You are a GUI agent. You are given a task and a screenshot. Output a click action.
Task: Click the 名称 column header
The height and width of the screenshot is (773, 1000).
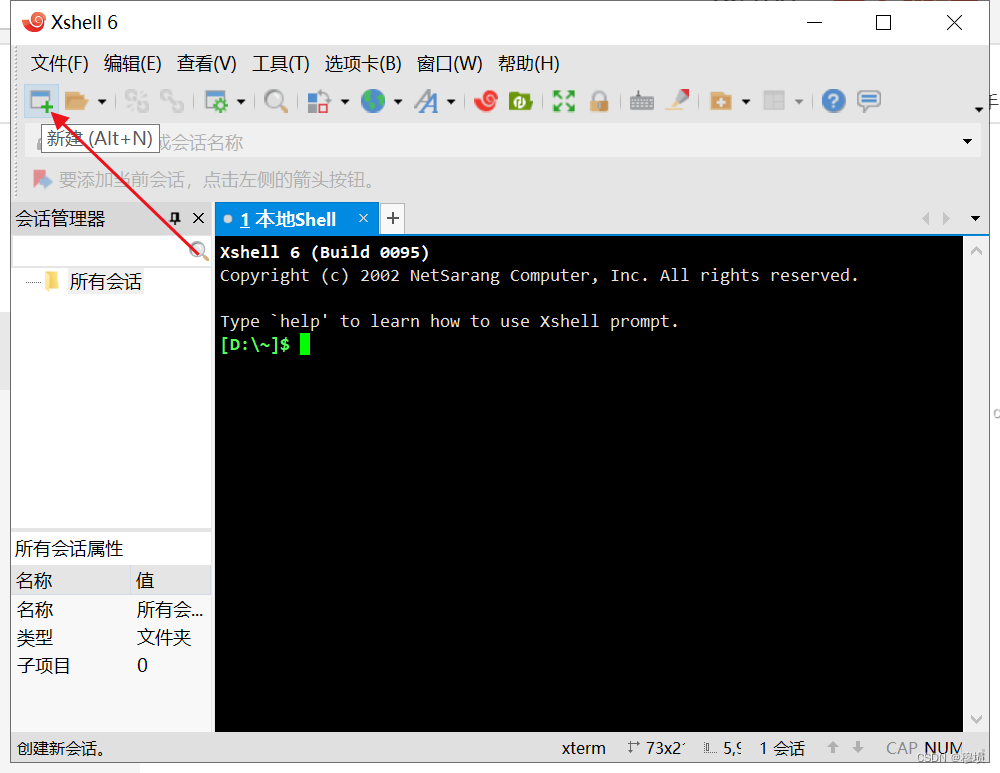tap(71, 580)
